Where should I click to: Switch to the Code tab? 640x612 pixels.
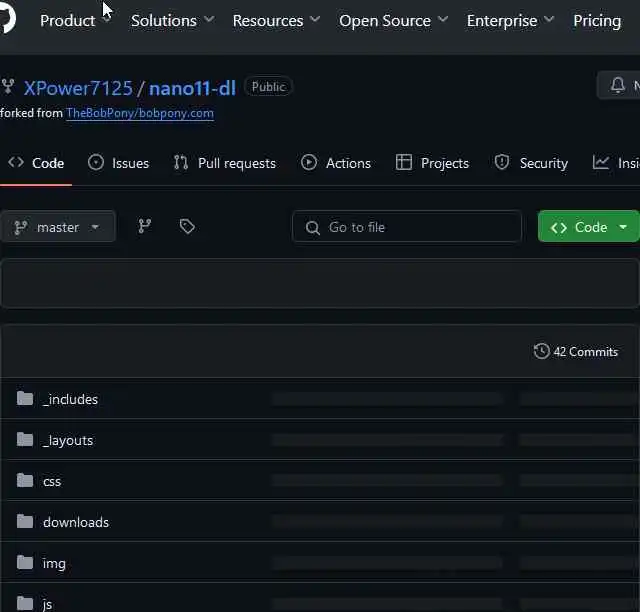36,163
